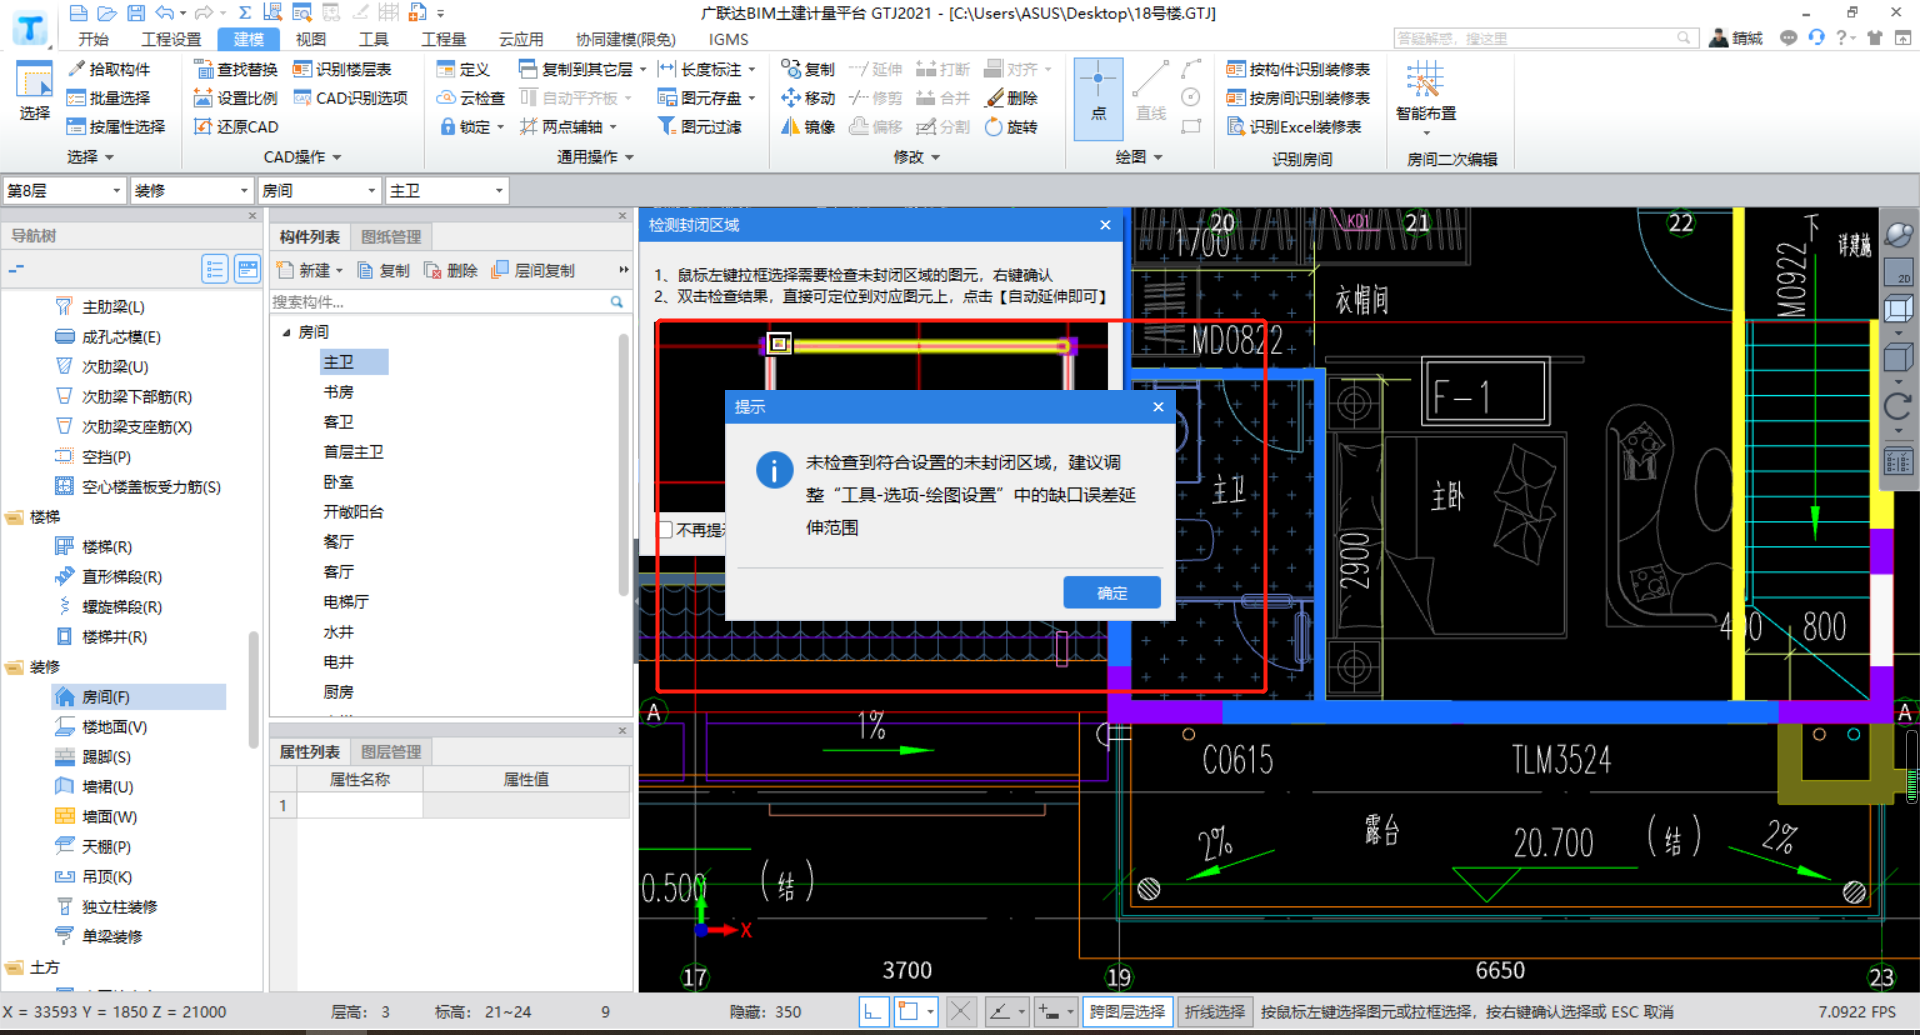1920x1035 pixels.
Task: Open 复制到其它层 dropdown arrow
Action: (642, 69)
